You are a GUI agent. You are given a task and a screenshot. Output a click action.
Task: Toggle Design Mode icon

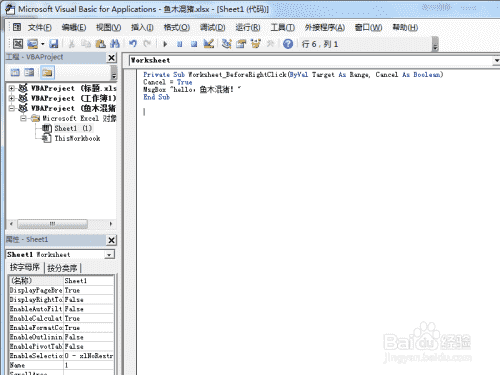(209, 44)
